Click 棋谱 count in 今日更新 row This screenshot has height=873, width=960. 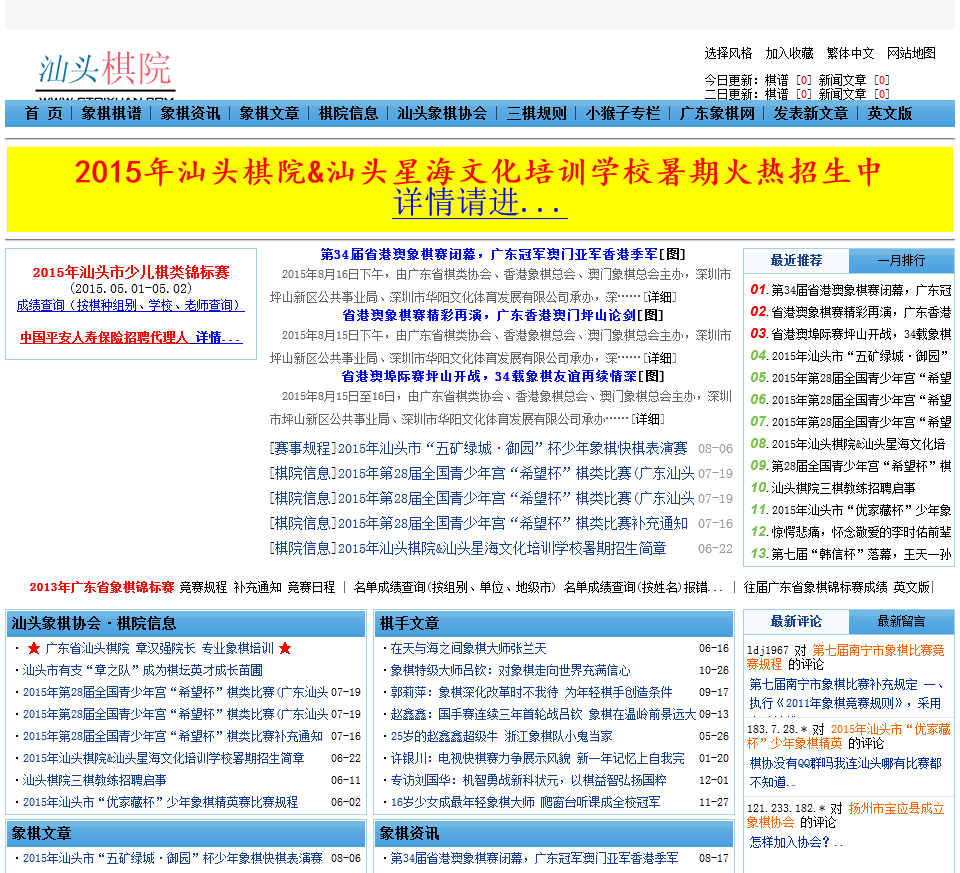(x=804, y=80)
